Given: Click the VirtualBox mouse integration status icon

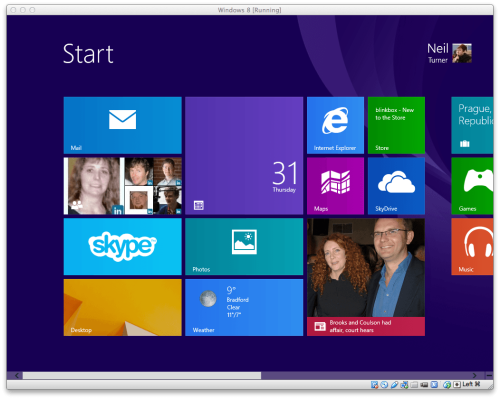Looking at the screenshot, I should click(x=447, y=385).
